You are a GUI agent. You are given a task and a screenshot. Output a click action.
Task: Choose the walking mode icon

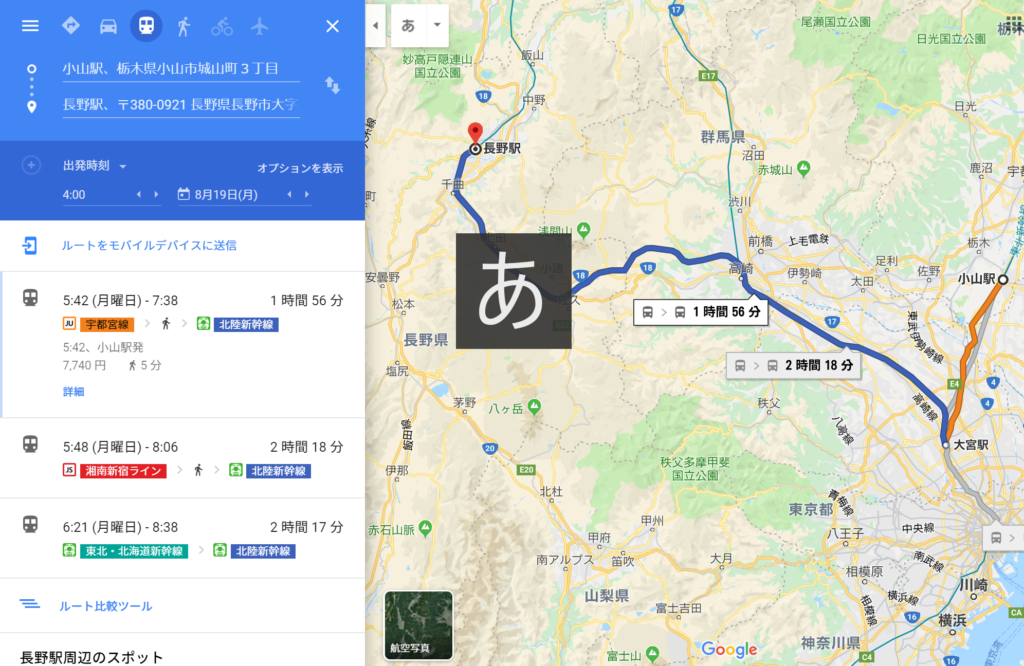184,26
